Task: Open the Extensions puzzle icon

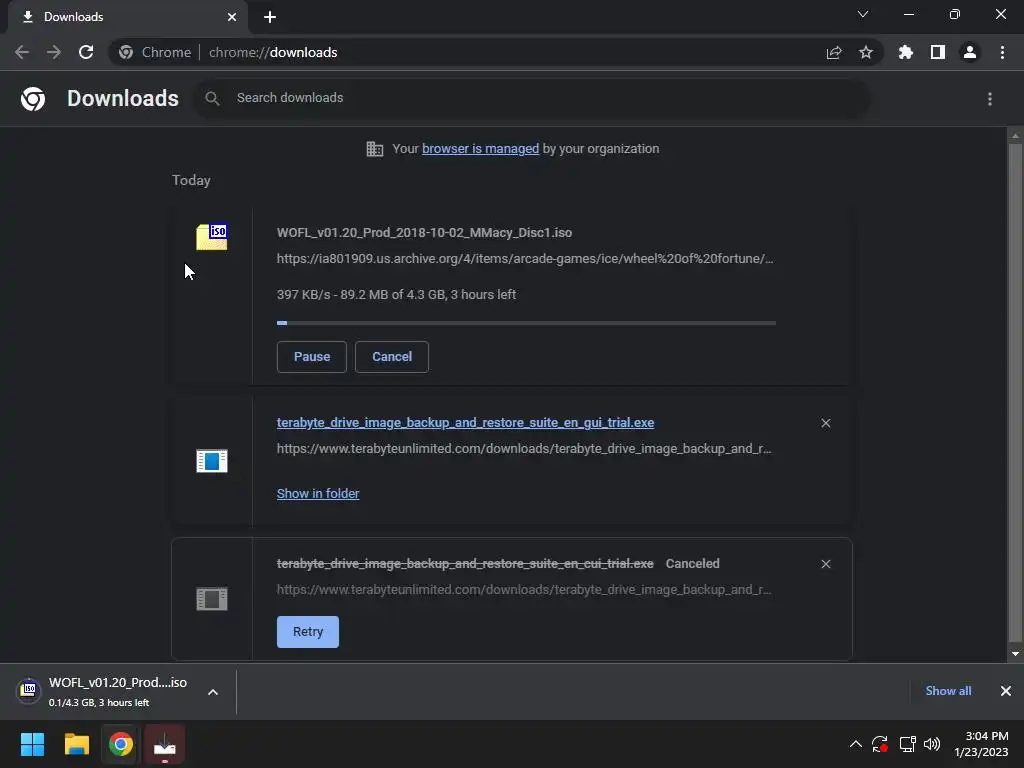Action: tap(906, 52)
